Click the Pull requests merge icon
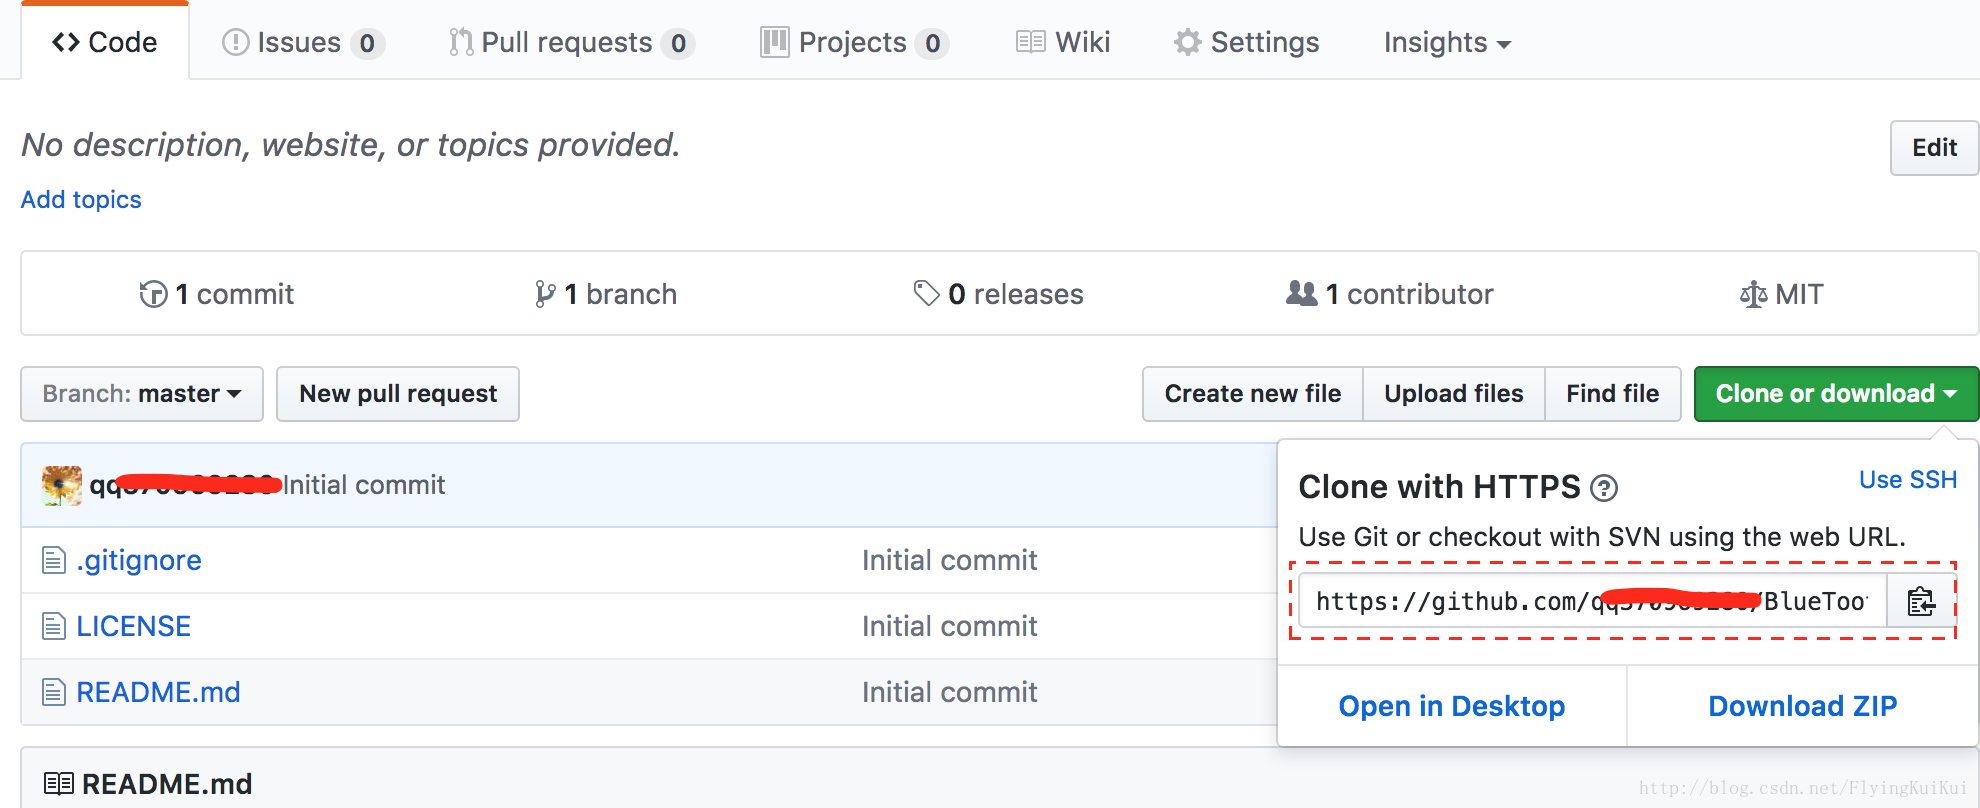The height and width of the screenshot is (808, 1980). [460, 42]
